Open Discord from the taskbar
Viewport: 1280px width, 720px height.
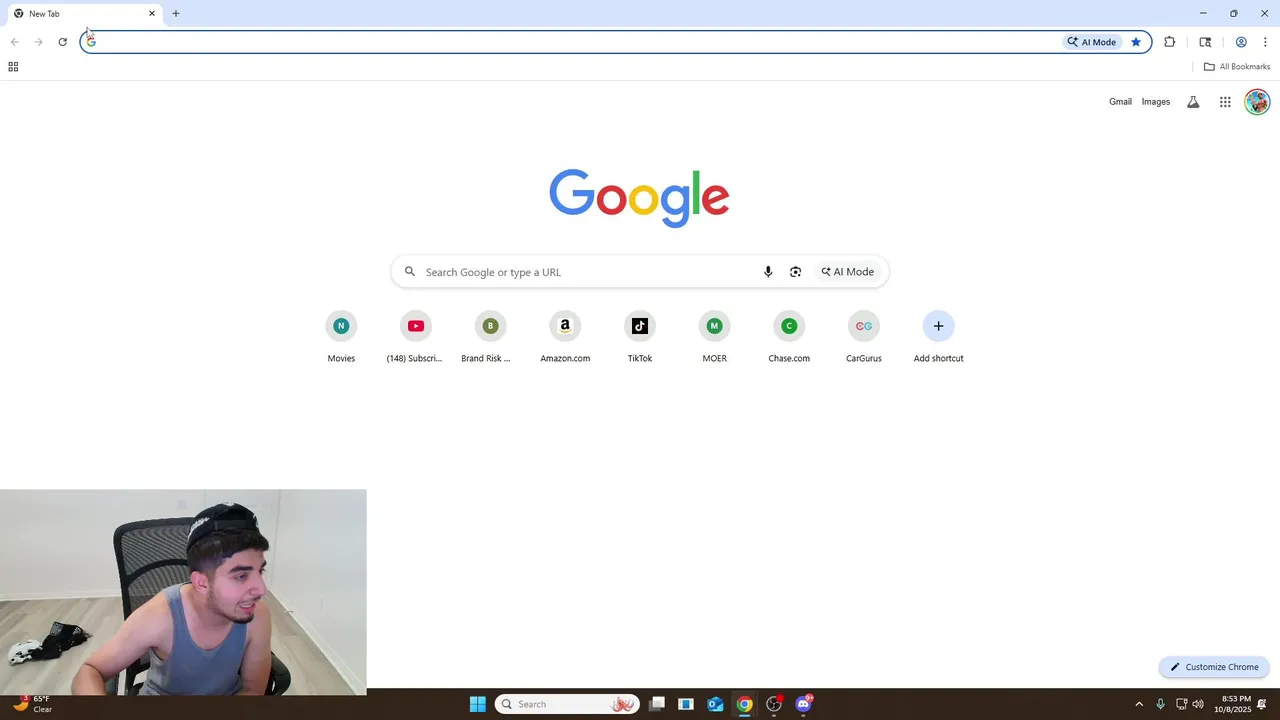click(803, 704)
